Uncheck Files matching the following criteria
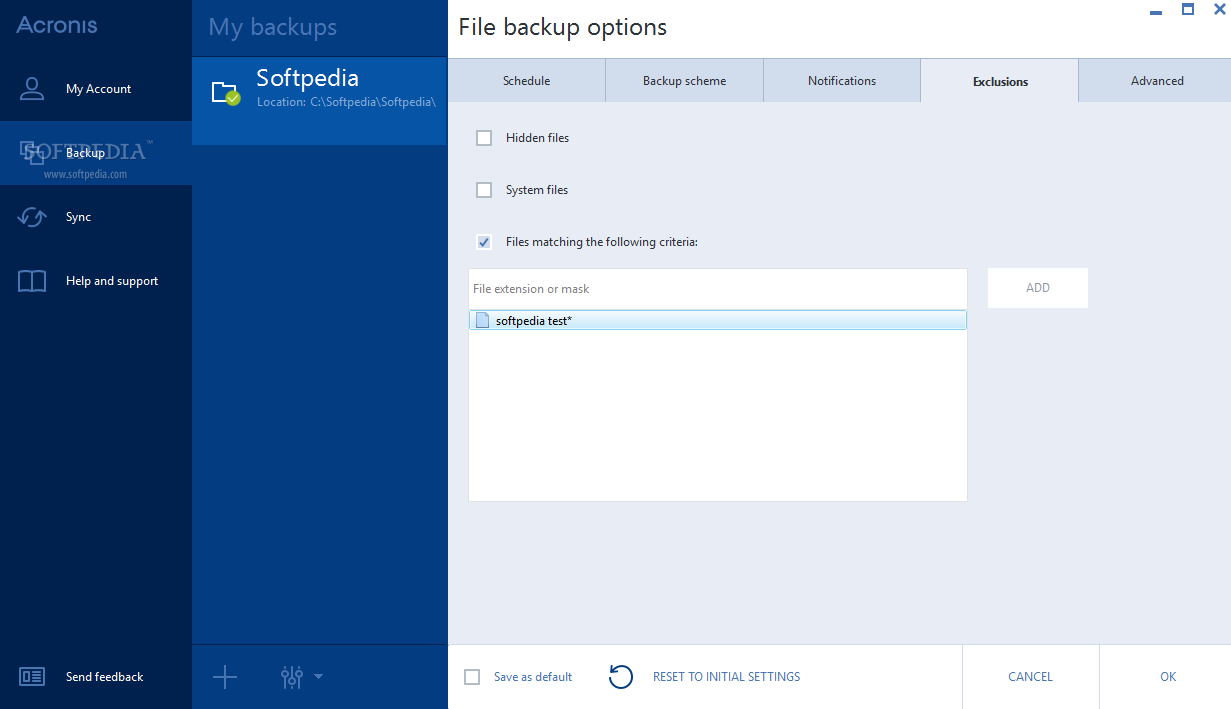Image resolution: width=1231 pixels, height=709 pixels. pos(484,242)
